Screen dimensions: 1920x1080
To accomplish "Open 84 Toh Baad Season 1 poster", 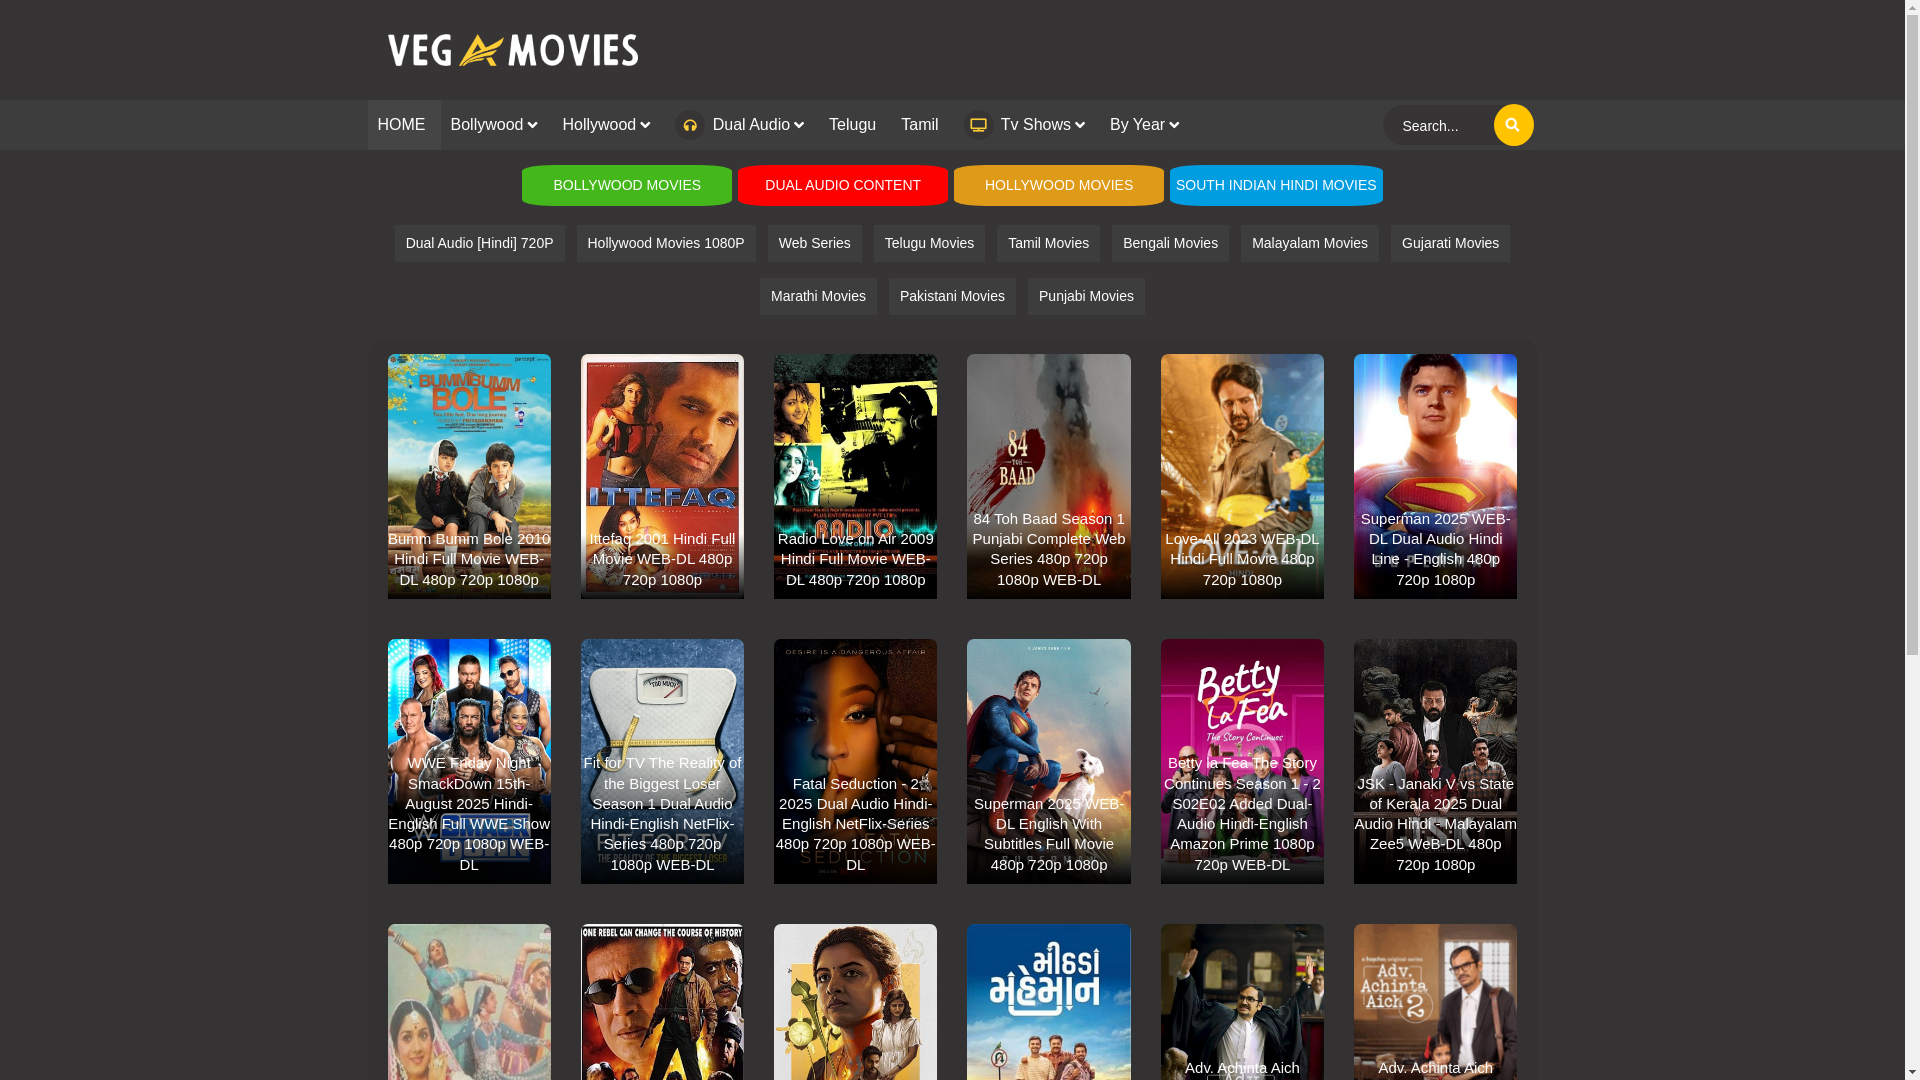I will tap(1049, 476).
